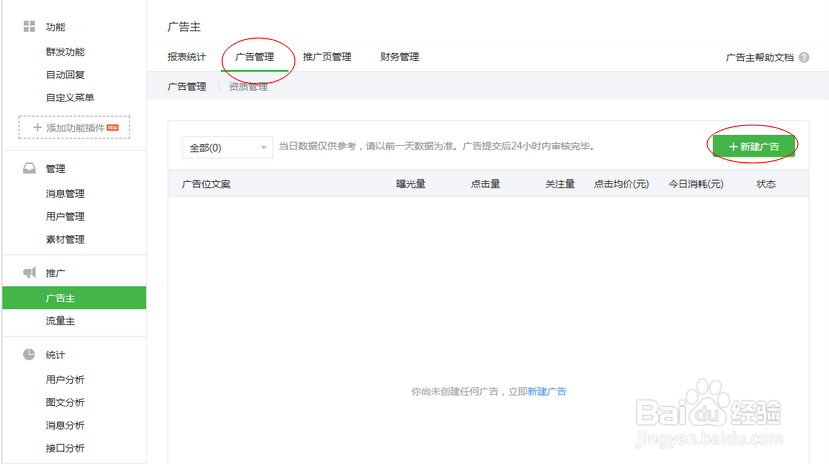Screen dimensions: 829x467
Task: Switch to 报表统计 tab
Action: (187, 57)
